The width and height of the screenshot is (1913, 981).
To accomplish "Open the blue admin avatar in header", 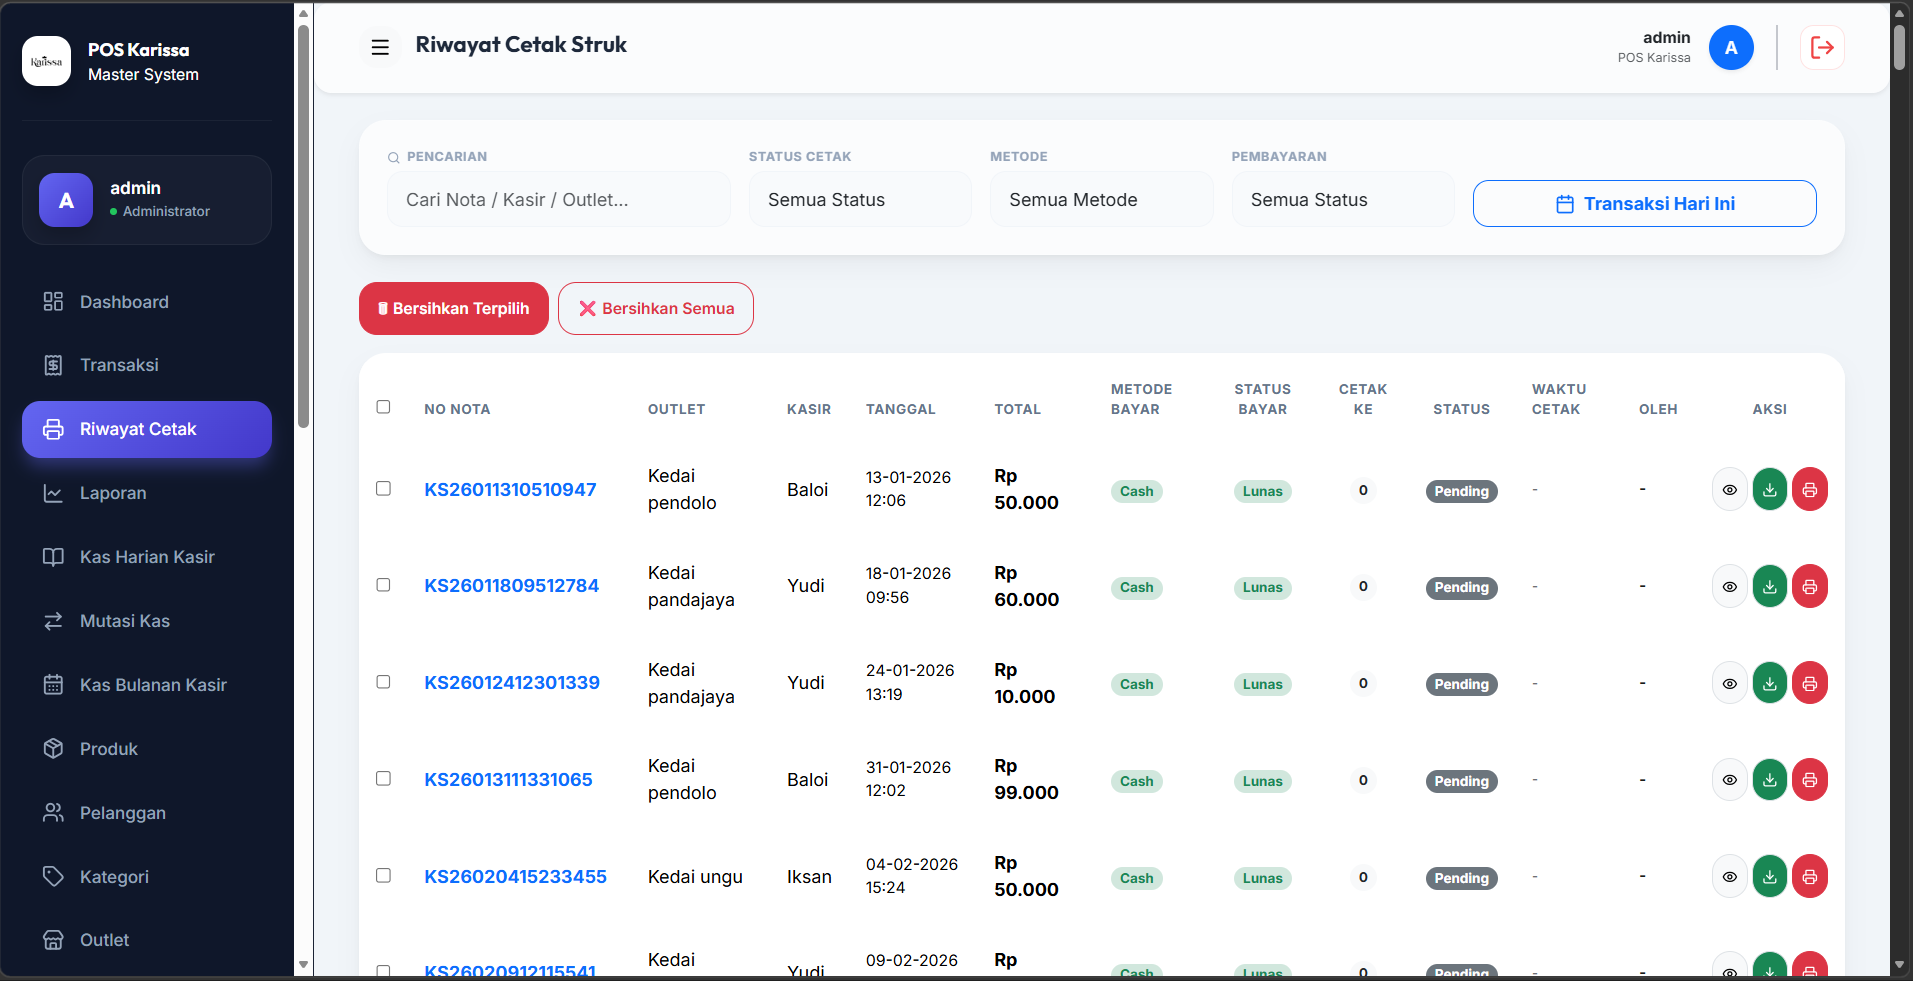I will tap(1731, 47).
